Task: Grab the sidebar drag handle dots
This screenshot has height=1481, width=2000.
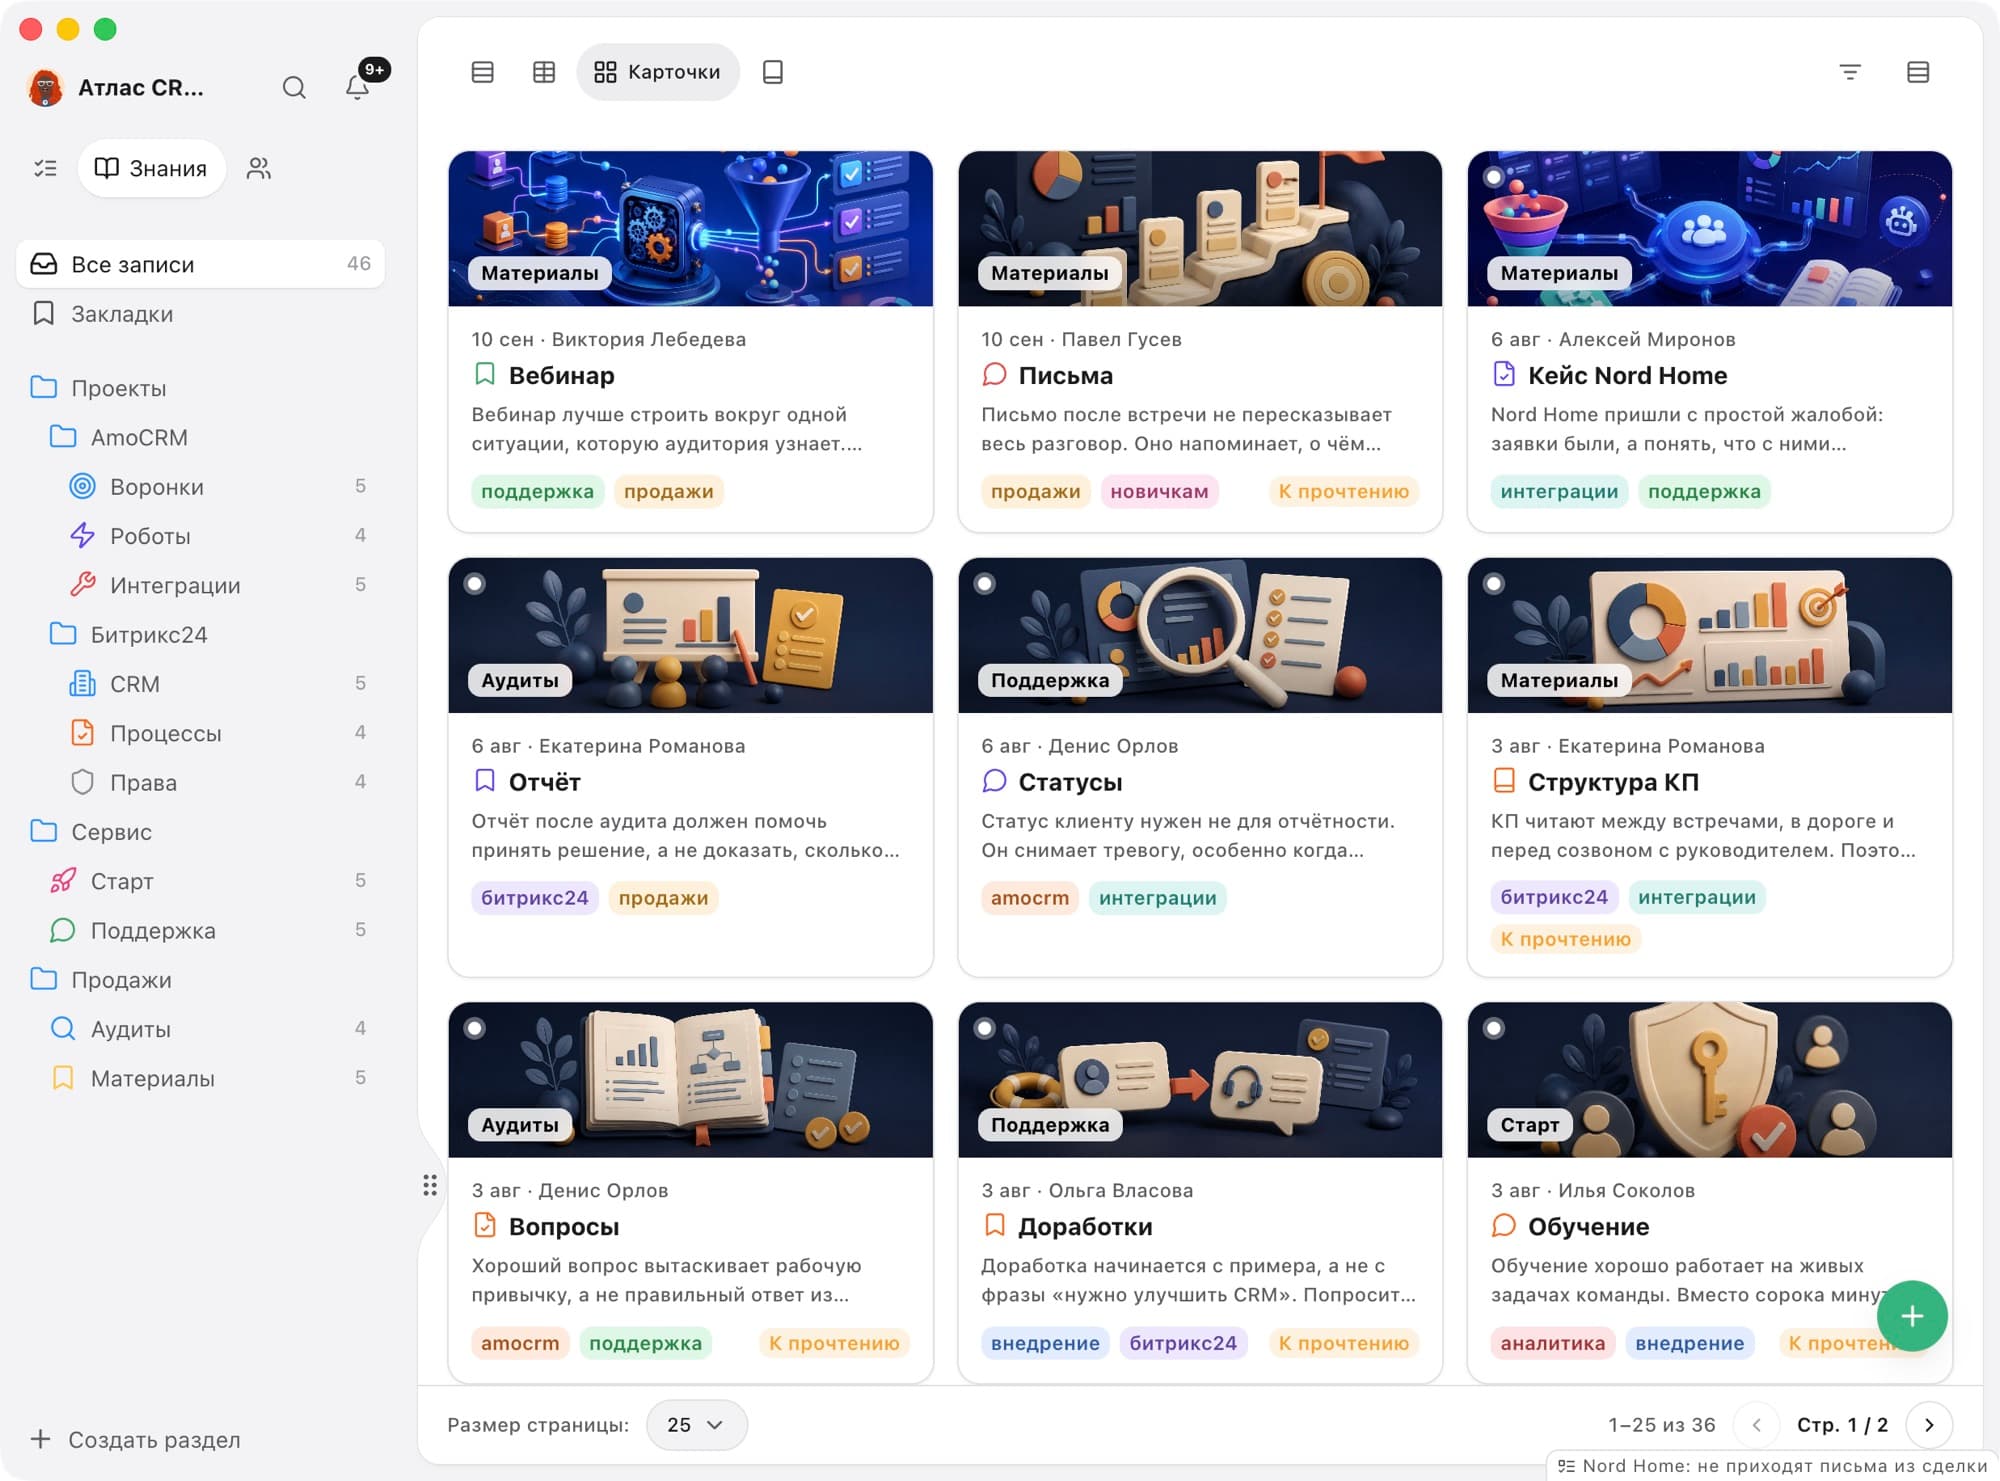Action: [430, 1185]
